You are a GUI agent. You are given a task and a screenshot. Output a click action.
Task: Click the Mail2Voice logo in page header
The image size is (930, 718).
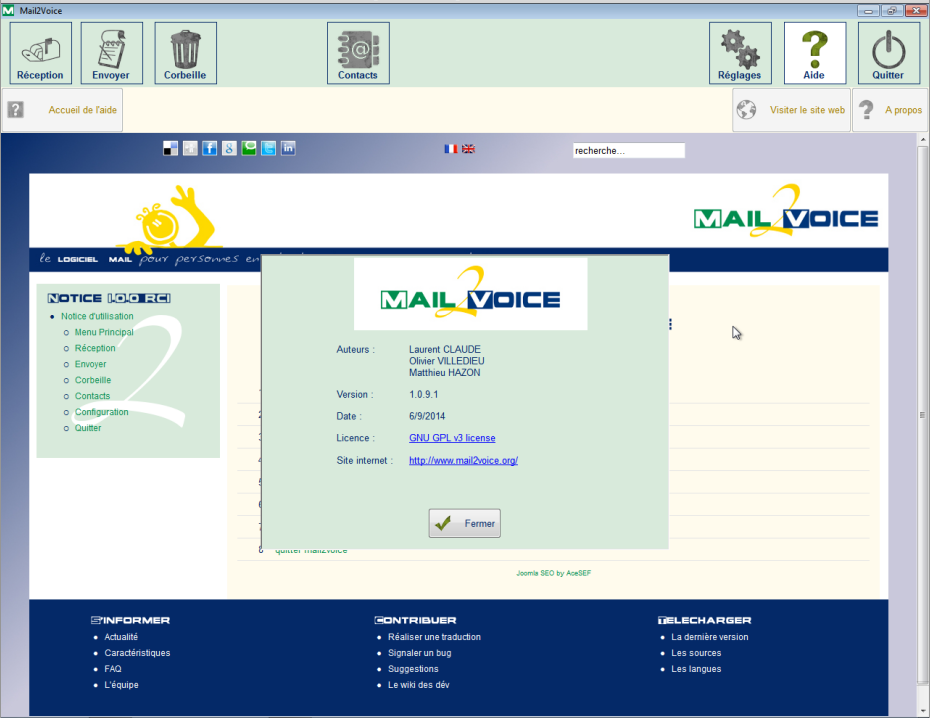pyautogui.click(x=786, y=212)
